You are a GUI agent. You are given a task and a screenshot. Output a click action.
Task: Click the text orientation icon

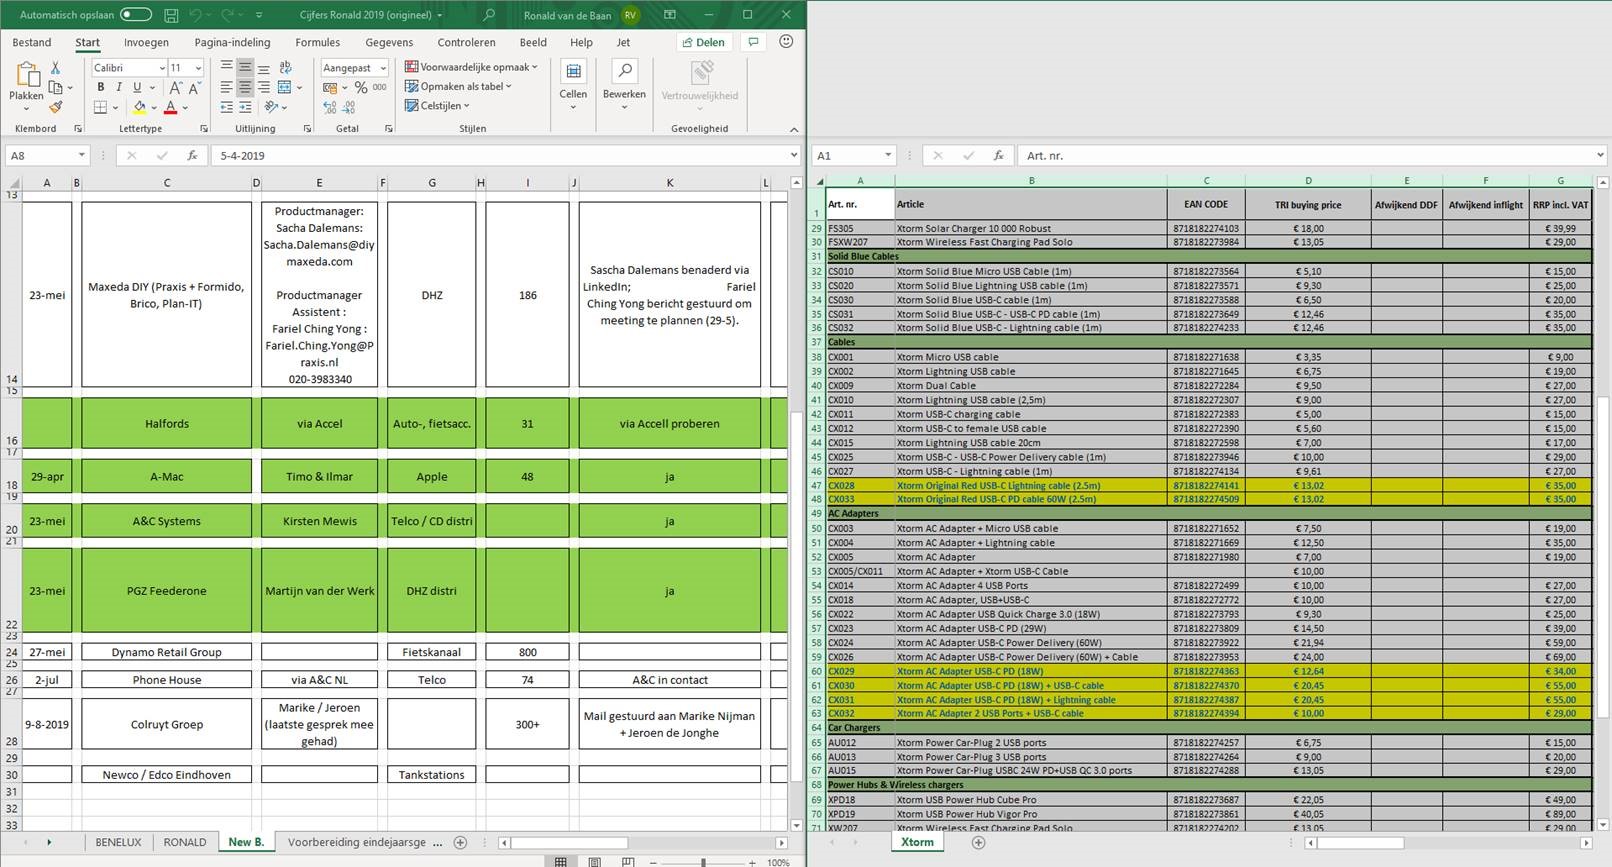270,107
